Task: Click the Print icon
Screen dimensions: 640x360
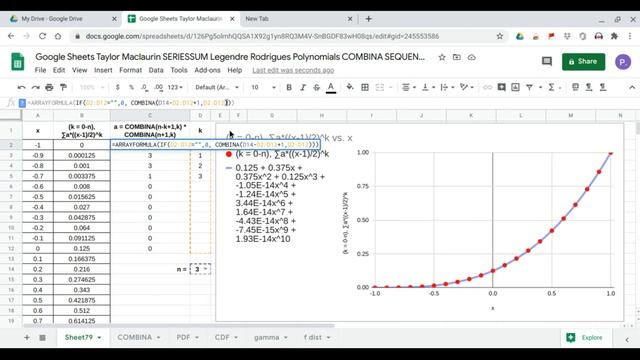Action: pyautogui.click(x=49, y=87)
